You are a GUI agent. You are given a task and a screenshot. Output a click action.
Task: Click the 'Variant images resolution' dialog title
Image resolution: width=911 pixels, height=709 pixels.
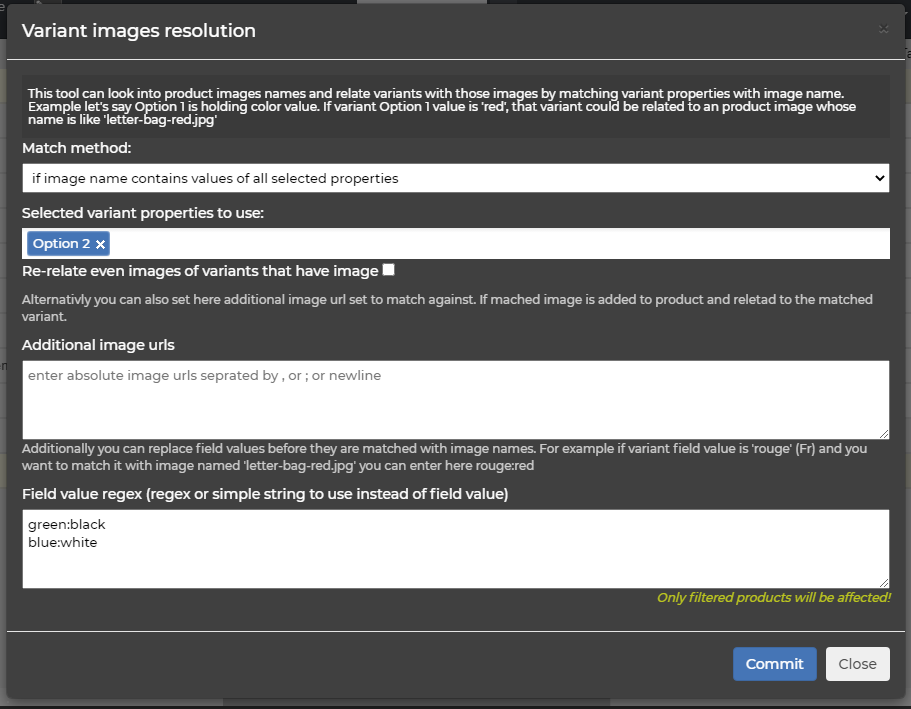(139, 31)
